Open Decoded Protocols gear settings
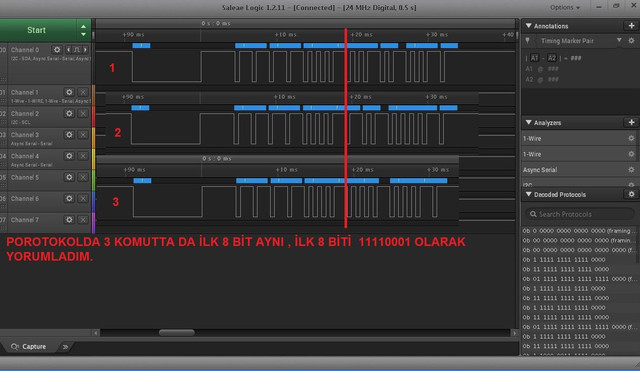This screenshot has width=640, height=371. coord(631,194)
